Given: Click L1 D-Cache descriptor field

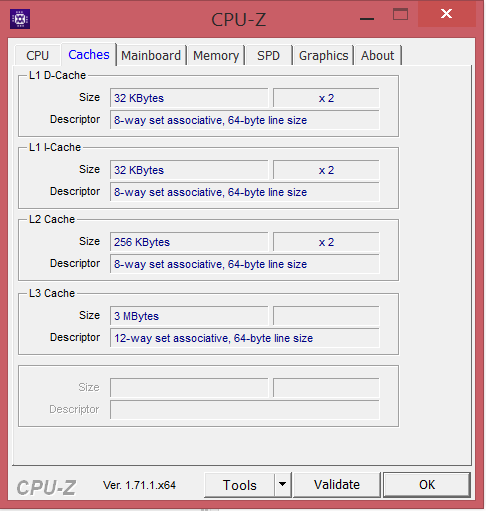Looking at the screenshot, I should (x=245, y=120).
